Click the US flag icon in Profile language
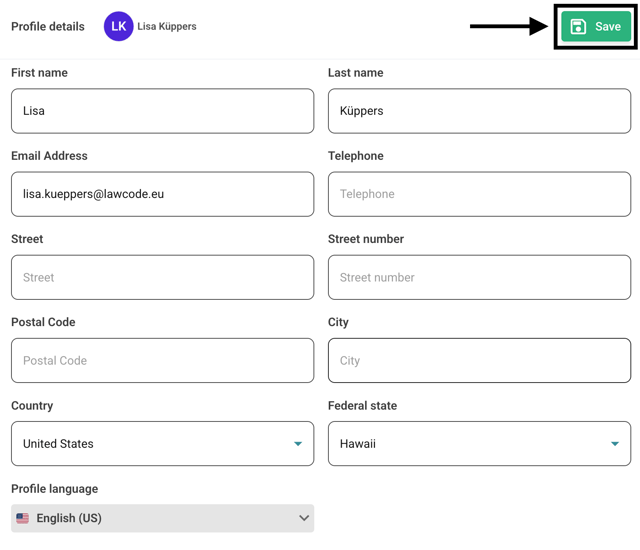Image resolution: width=640 pixels, height=550 pixels. pos(23,518)
